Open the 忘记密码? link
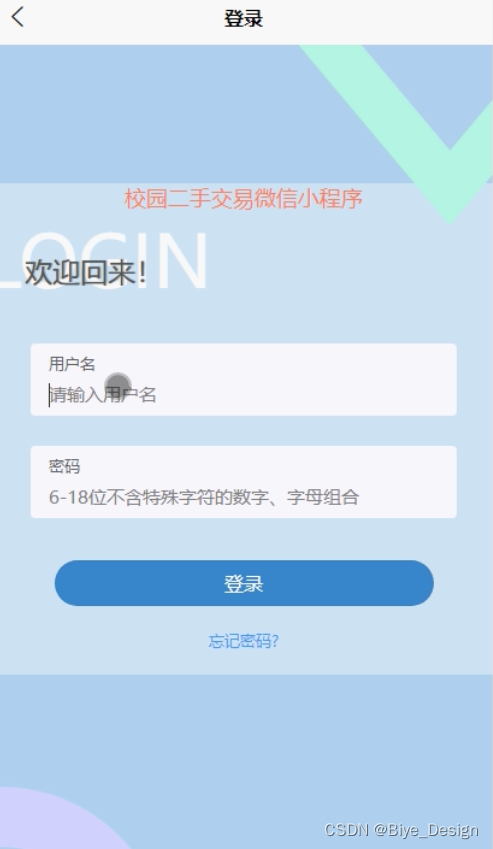 point(244,641)
